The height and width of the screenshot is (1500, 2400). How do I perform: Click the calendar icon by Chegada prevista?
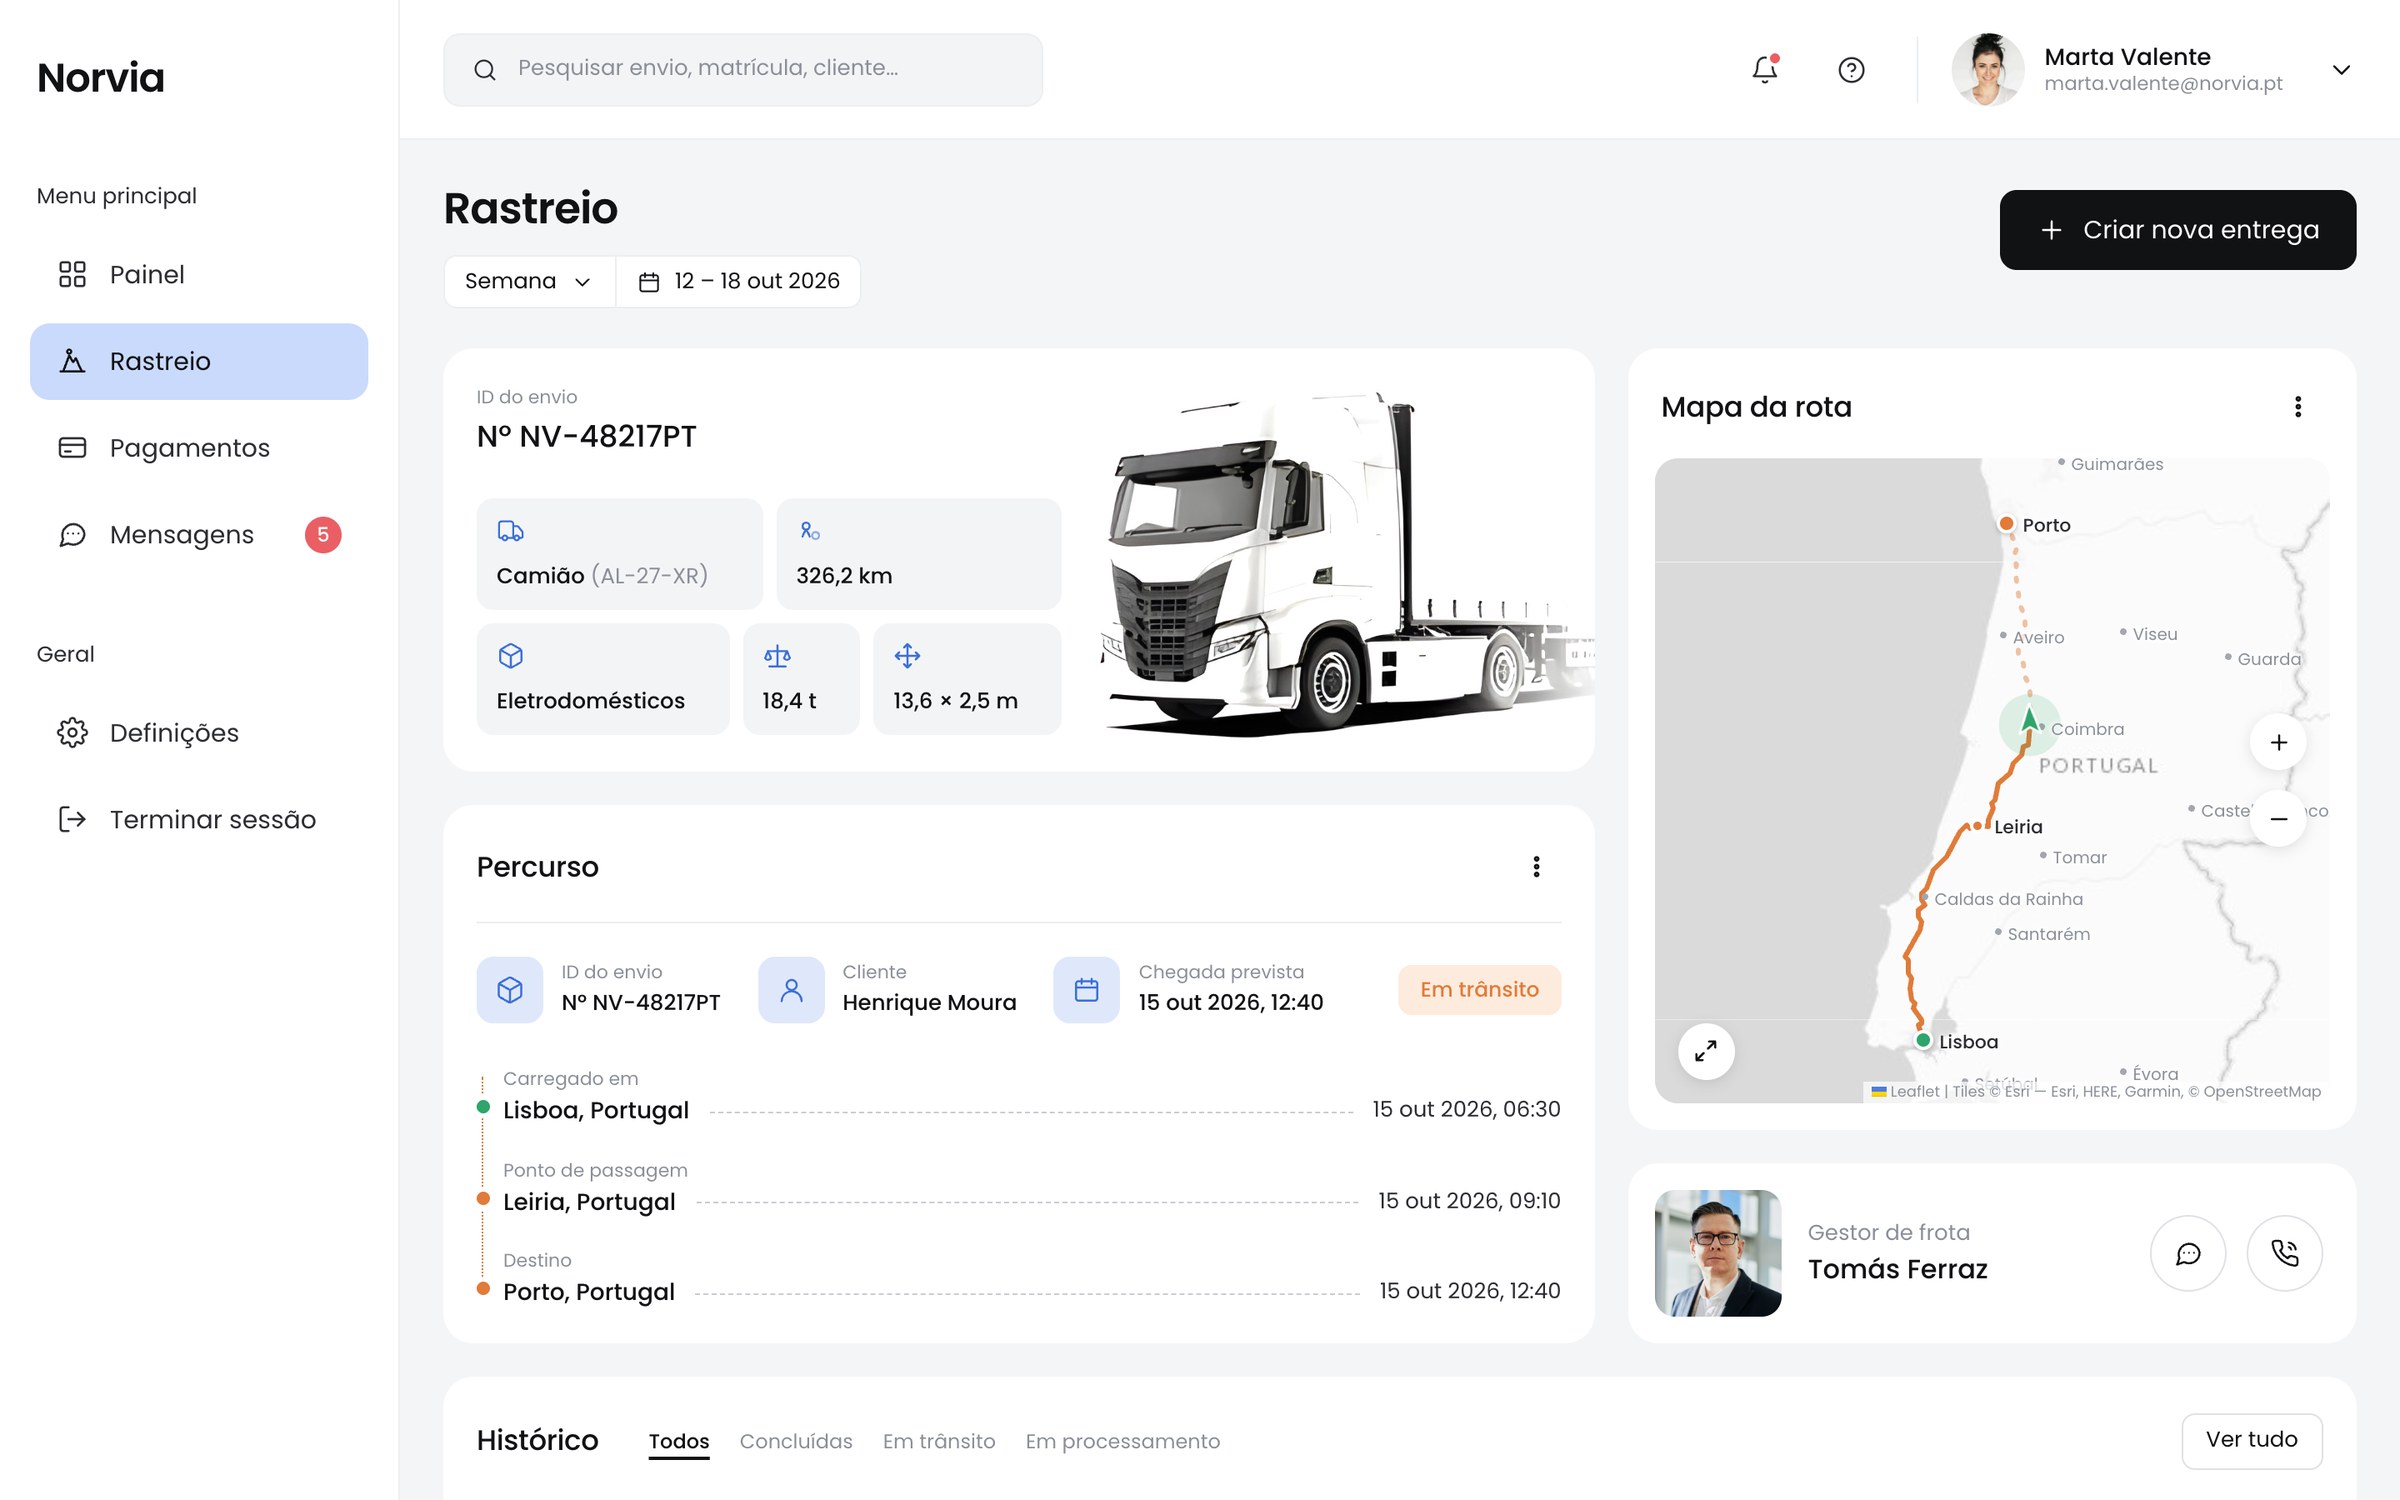pos(1086,990)
